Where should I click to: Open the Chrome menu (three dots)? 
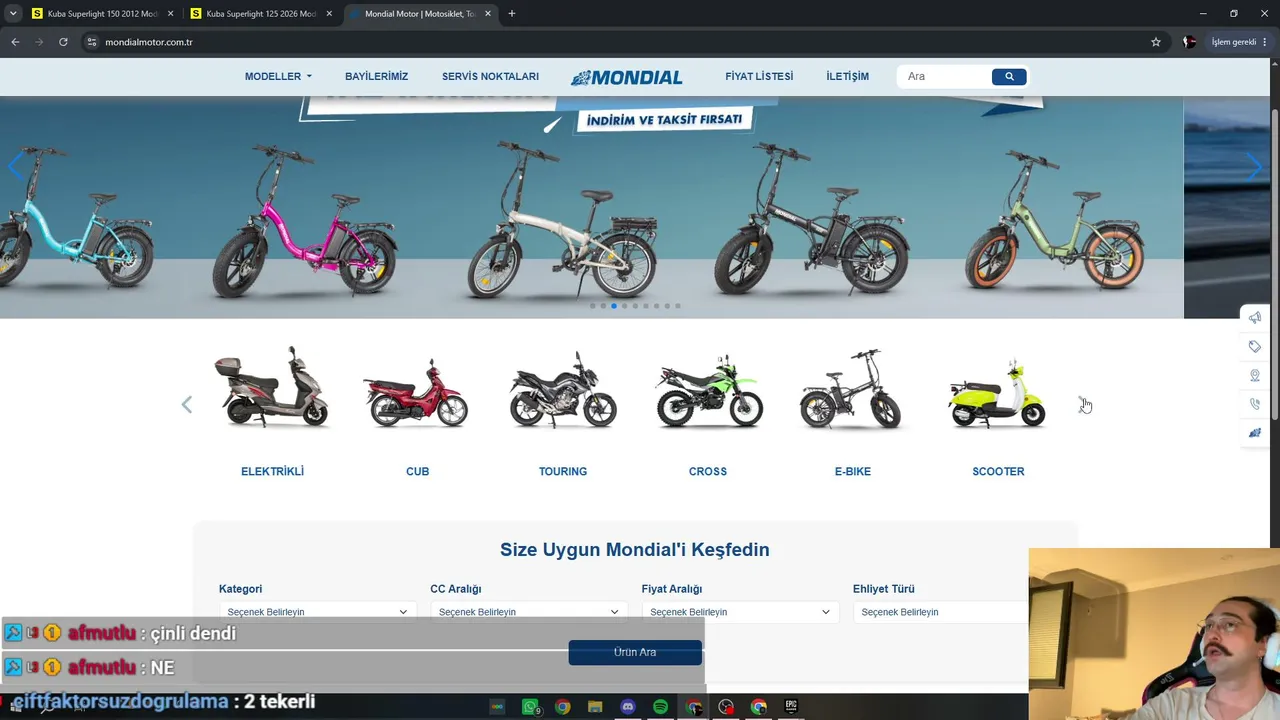point(1265,42)
